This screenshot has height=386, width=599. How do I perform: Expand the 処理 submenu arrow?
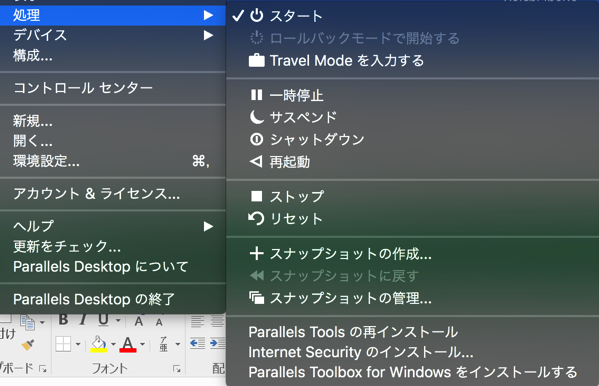[x=208, y=15]
